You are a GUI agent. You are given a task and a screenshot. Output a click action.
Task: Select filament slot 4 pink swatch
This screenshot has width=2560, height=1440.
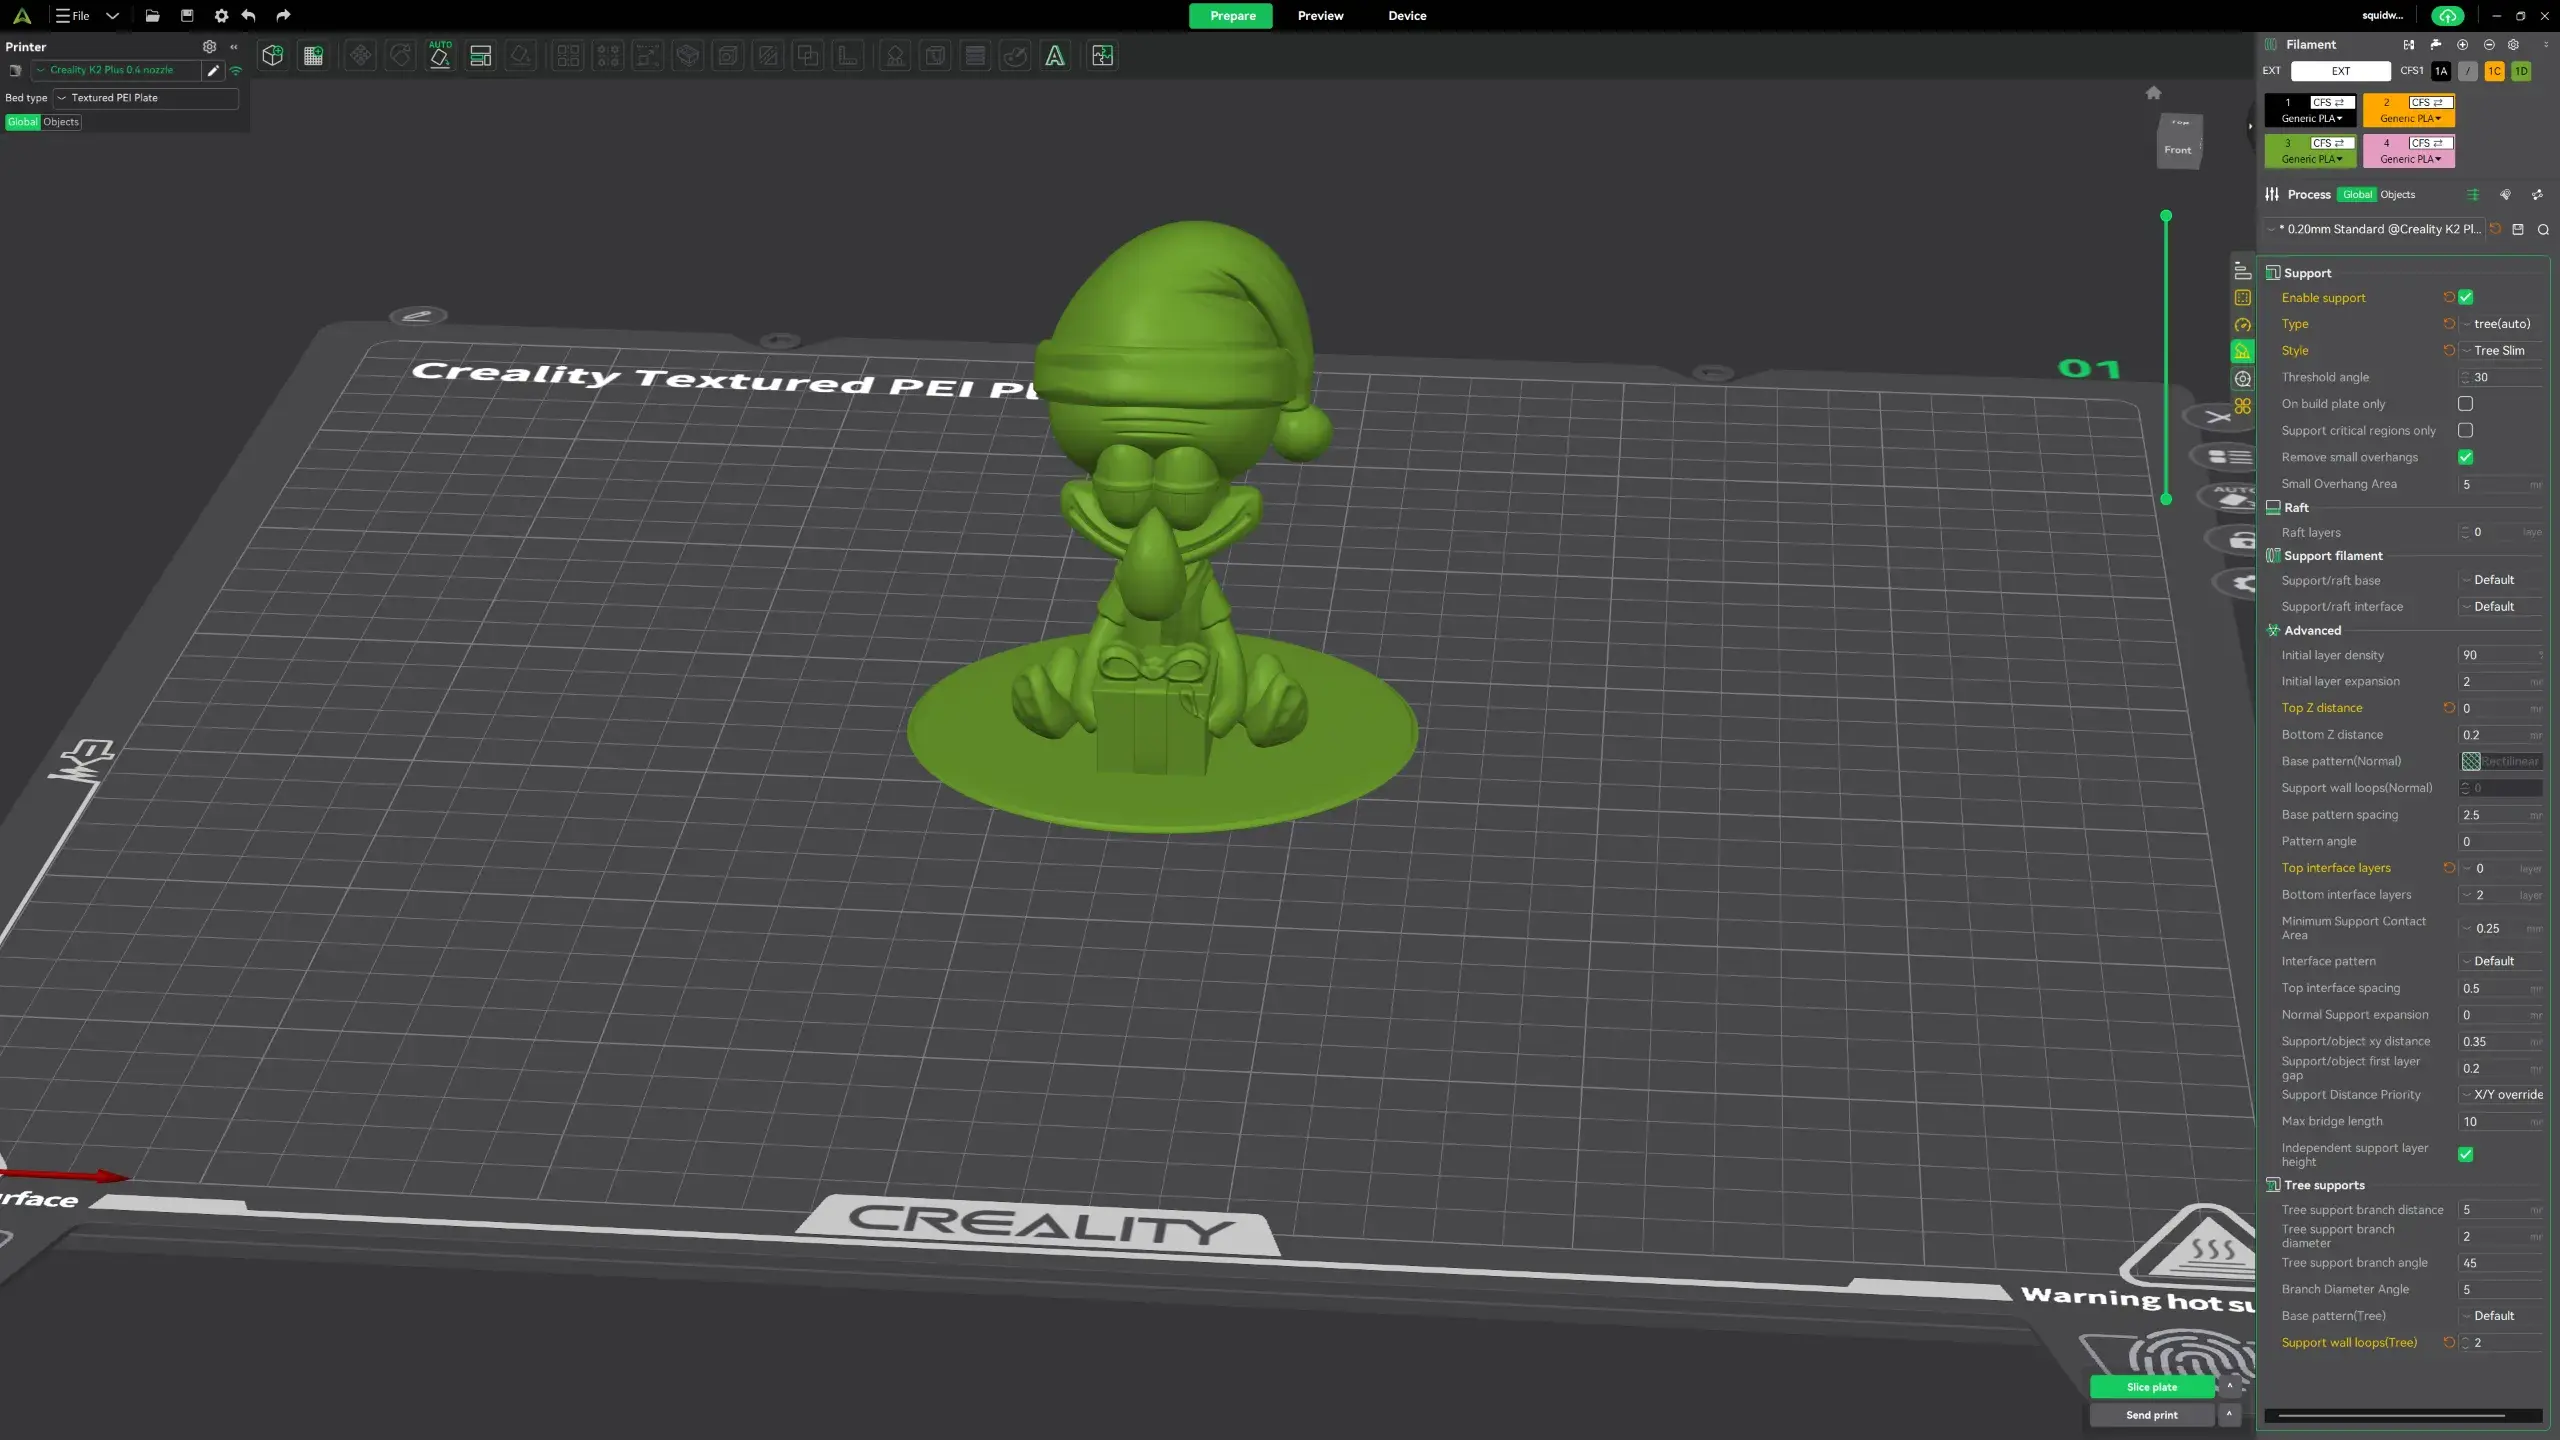[2409, 151]
